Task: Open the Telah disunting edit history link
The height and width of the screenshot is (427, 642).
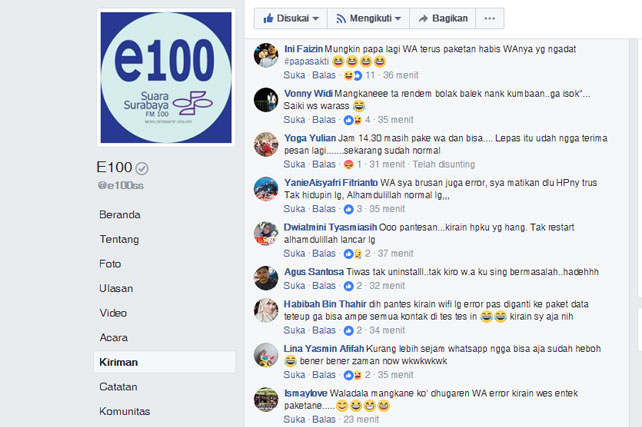Action: tap(443, 165)
